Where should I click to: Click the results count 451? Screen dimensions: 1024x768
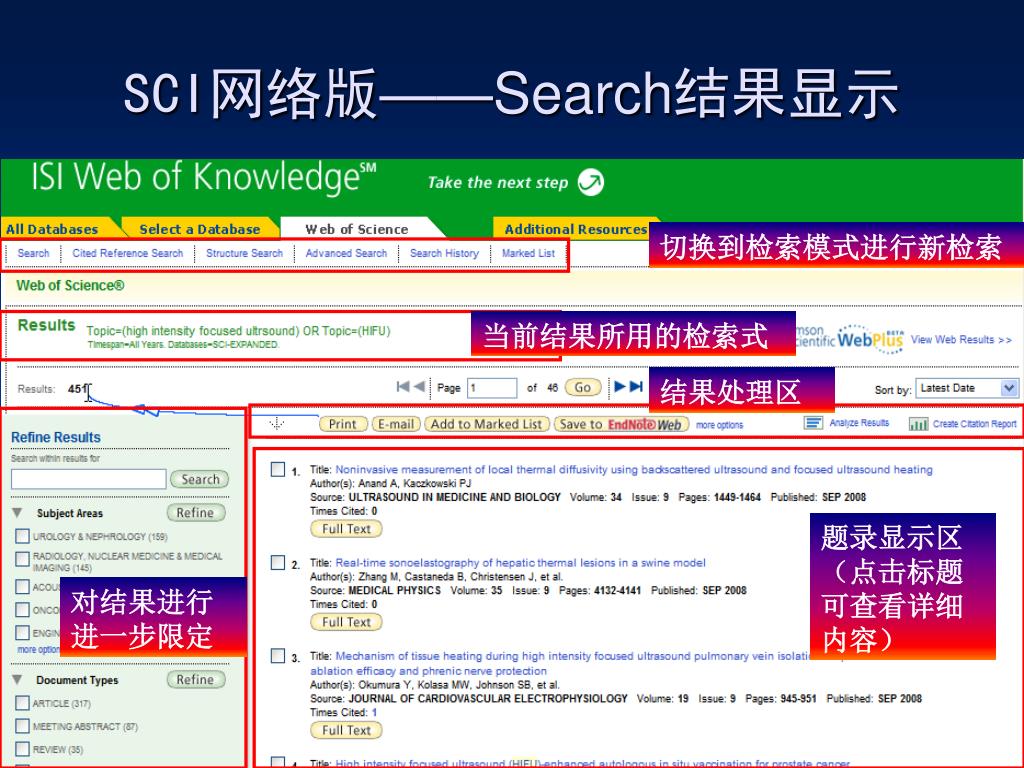(77, 389)
